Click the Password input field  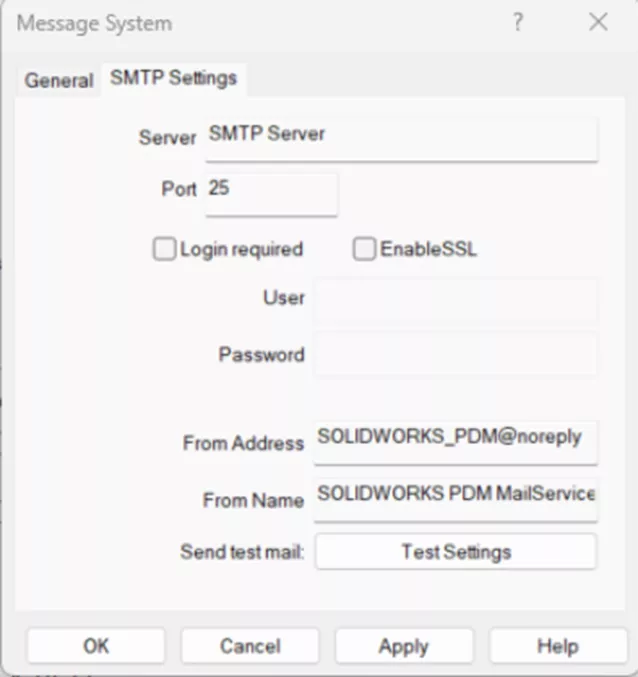[x=455, y=354]
